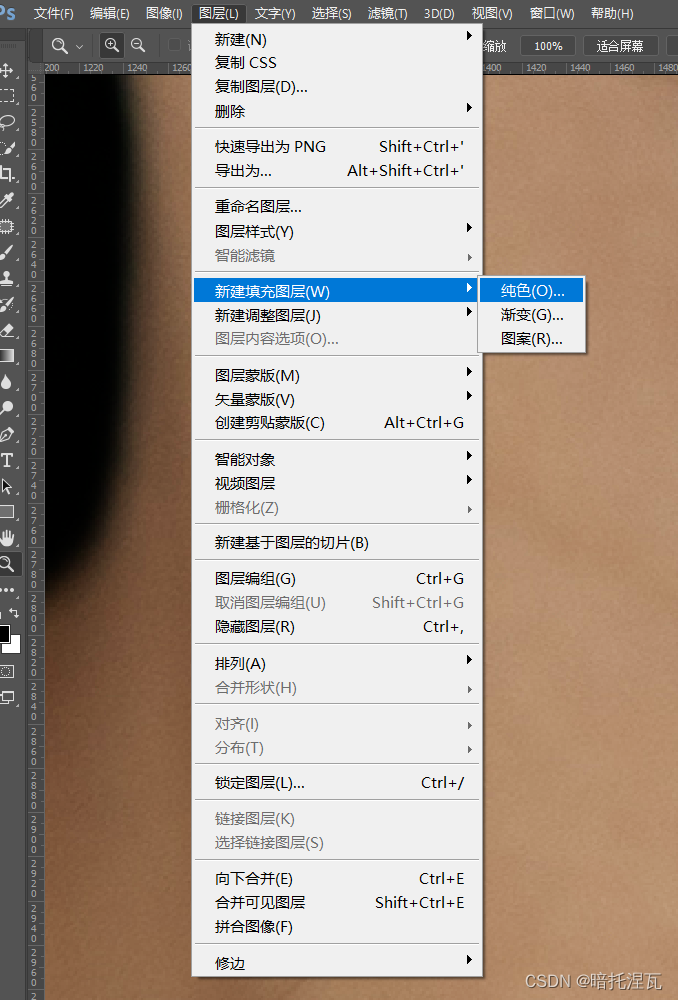Open the 滤镜(T) menu

(387, 13)
